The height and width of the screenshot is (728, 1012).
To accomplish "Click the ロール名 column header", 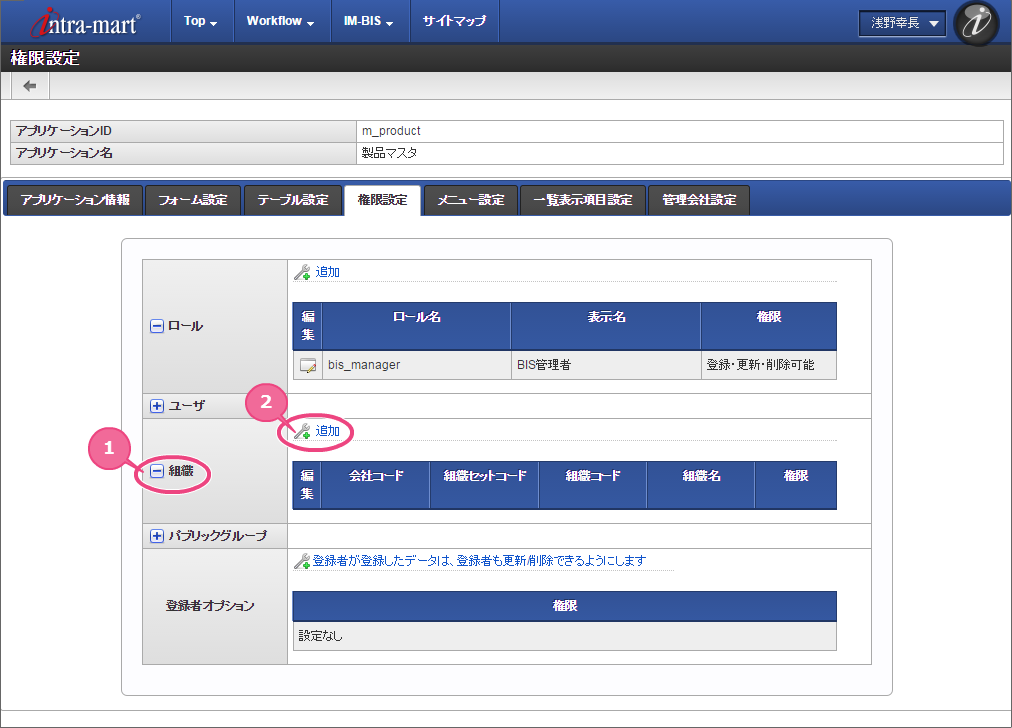I will [x=416, y=326].
